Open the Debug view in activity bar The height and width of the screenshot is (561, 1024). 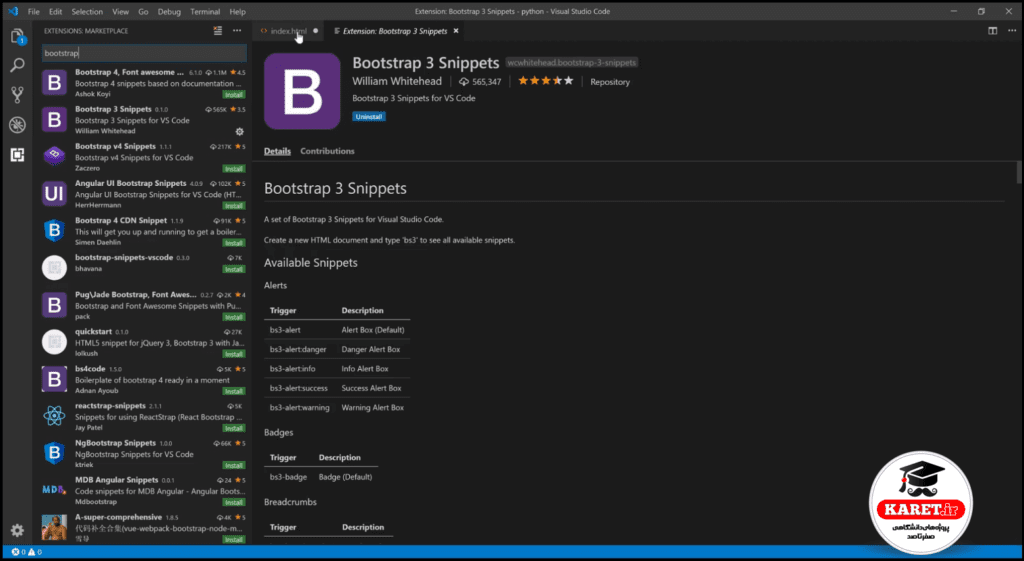tap(18, 125)
